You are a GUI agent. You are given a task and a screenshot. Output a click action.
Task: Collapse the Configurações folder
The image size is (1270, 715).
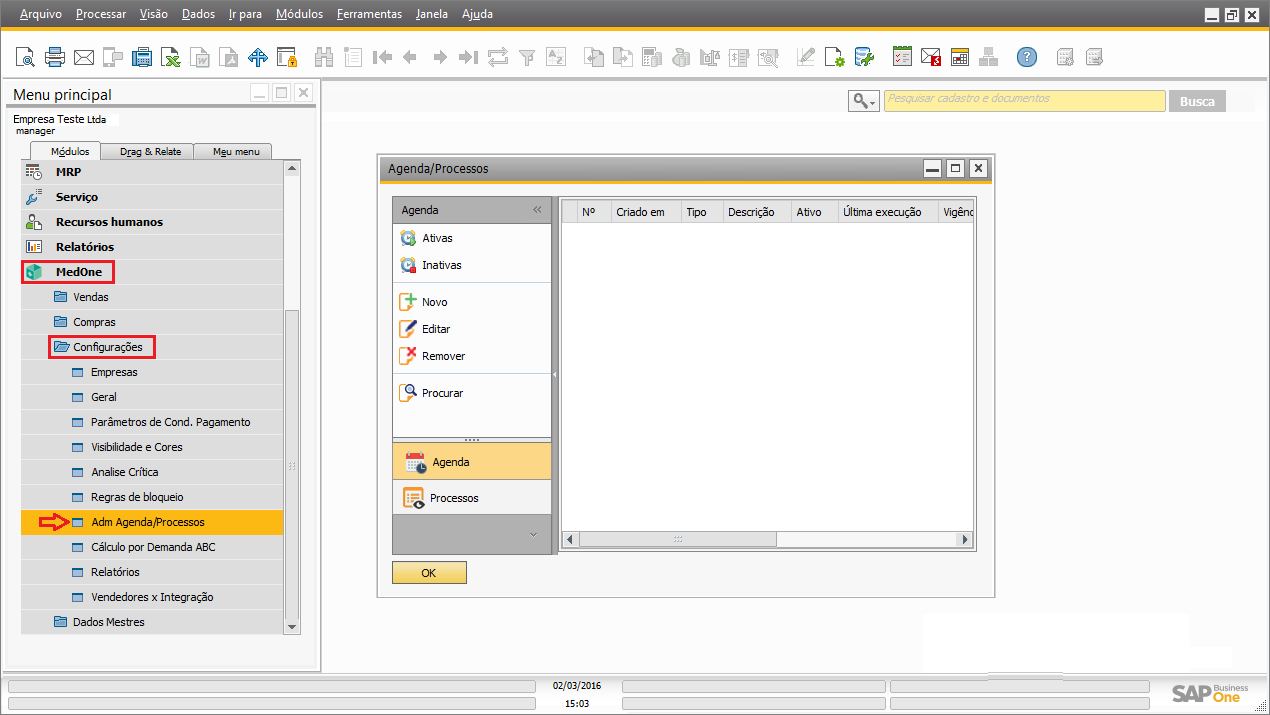[108, 347]
